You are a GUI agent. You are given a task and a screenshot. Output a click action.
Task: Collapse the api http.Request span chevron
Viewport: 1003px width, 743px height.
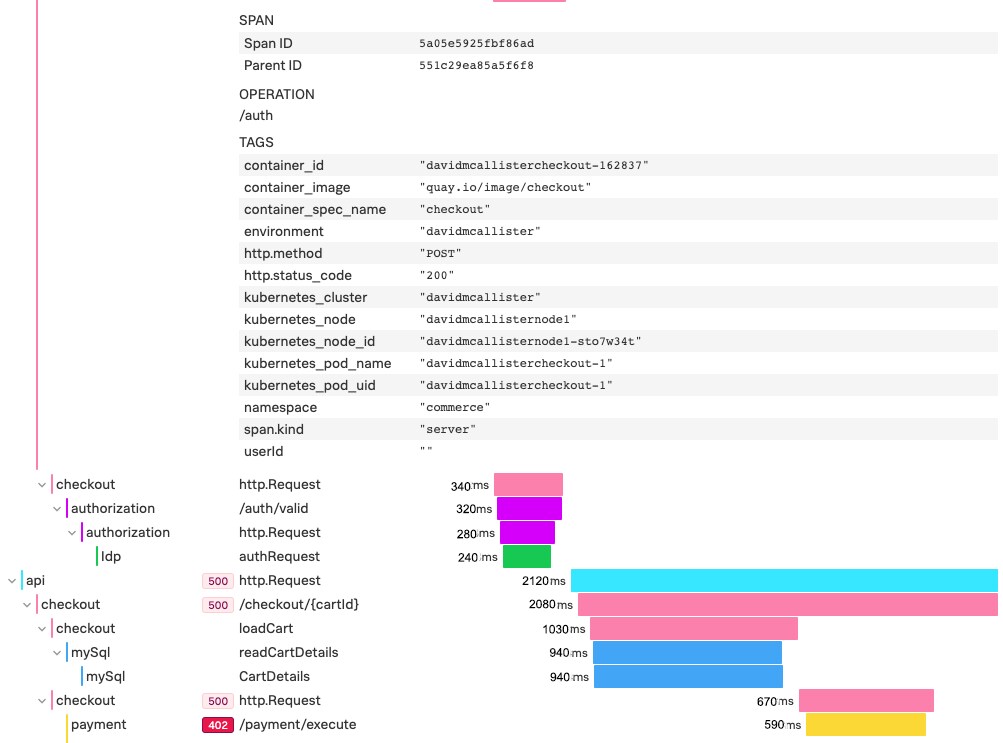10,580
